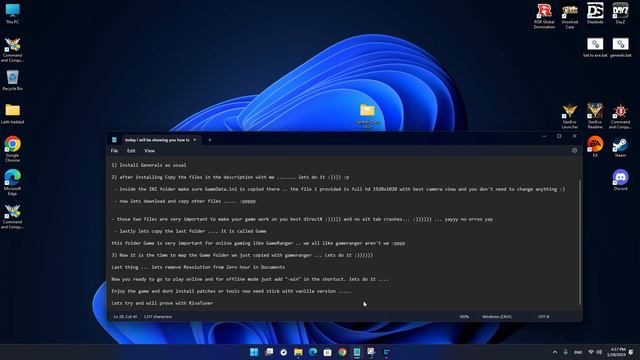
Task: Click the line starting 'Last thing ... lets remove Resolution'
Action: (x=198, y=267)
